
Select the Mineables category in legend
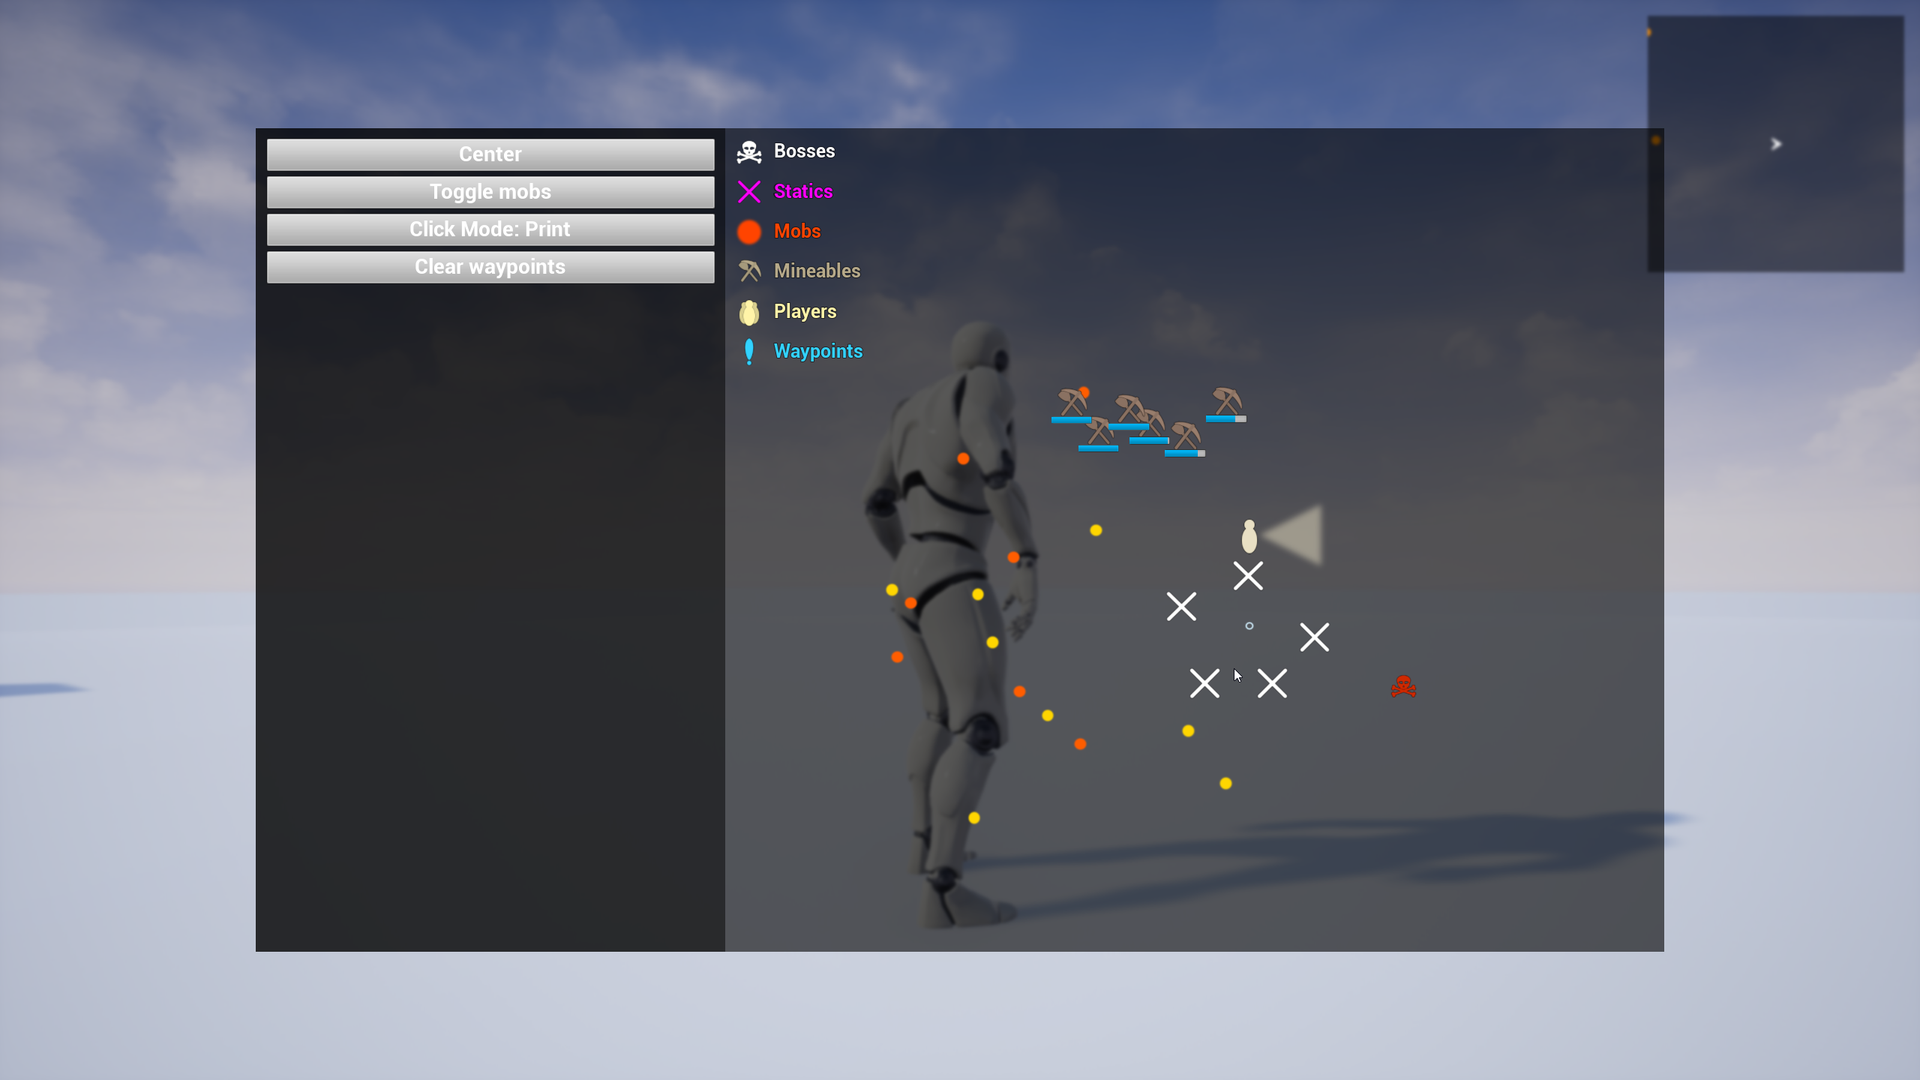point(816,270)
